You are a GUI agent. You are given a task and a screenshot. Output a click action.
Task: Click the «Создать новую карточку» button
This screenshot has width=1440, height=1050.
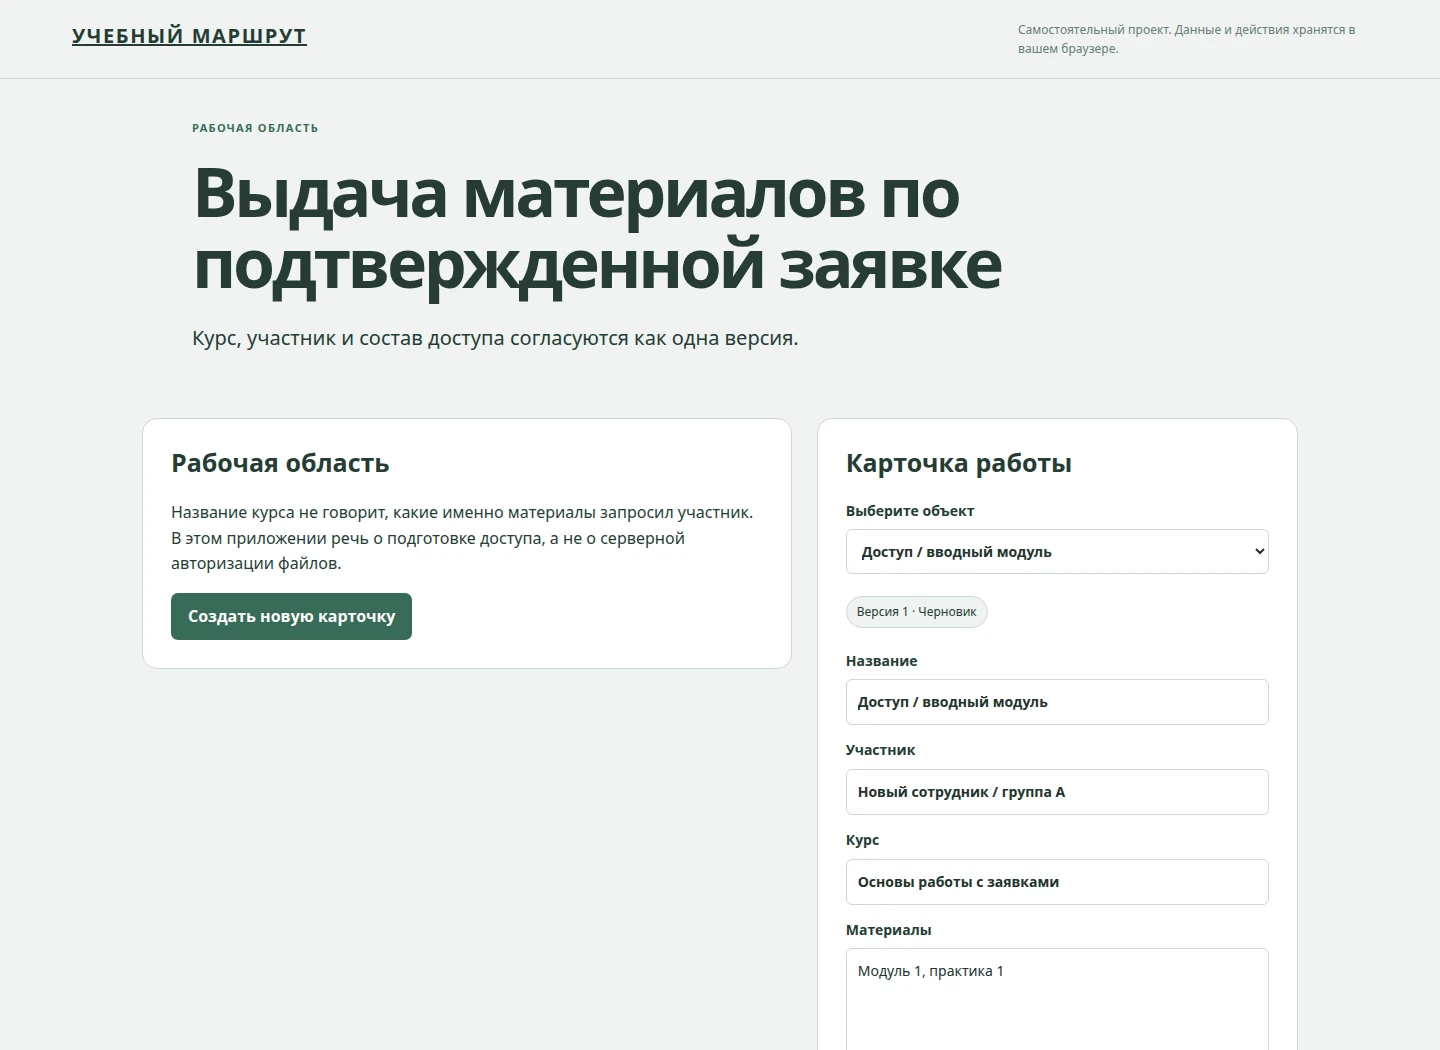click(291, 616)
